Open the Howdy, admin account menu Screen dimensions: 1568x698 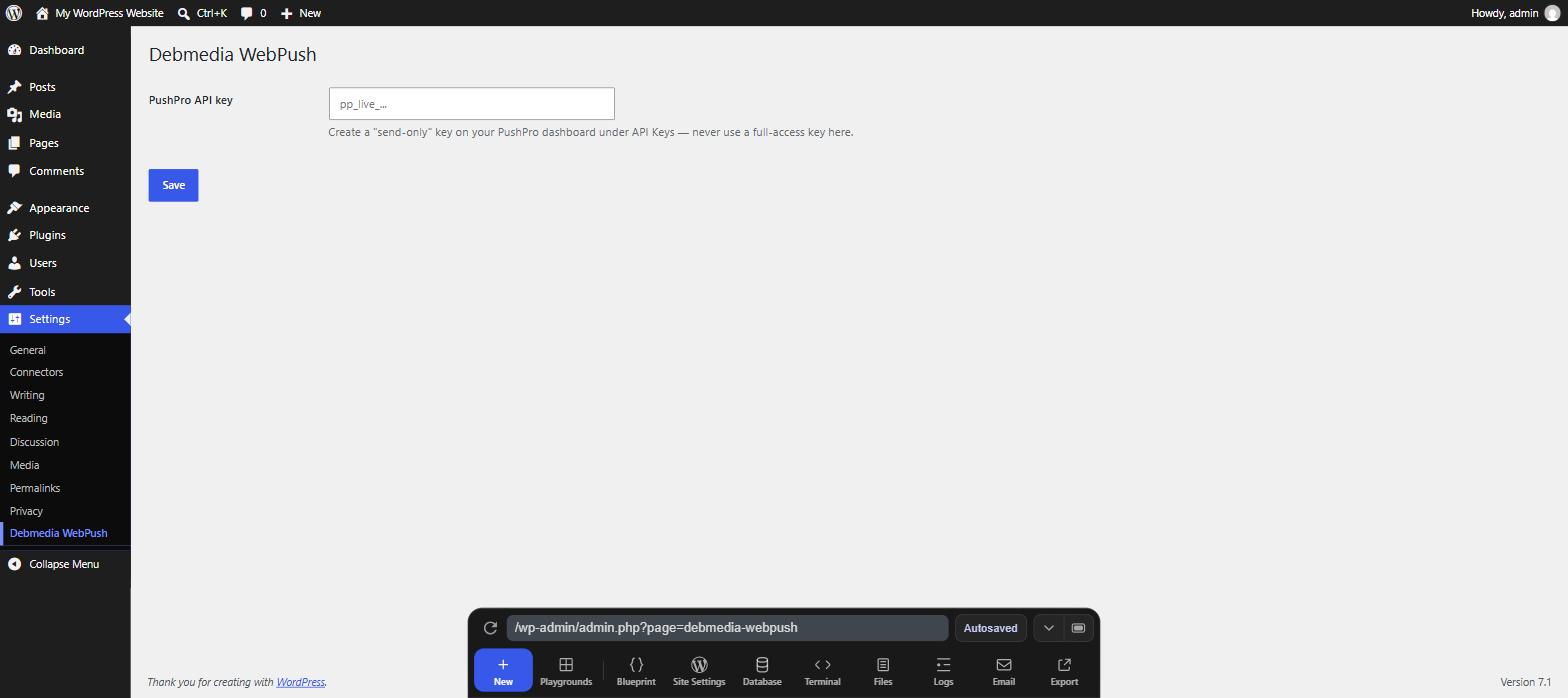tap(1515, 13)
